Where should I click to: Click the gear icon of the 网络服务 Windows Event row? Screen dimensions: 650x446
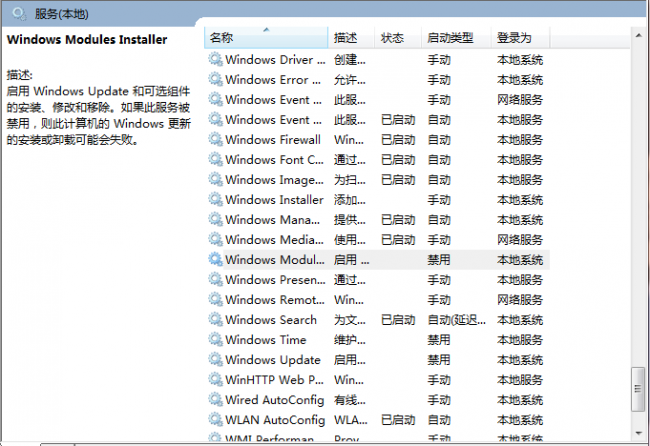(x=215, y=99)
